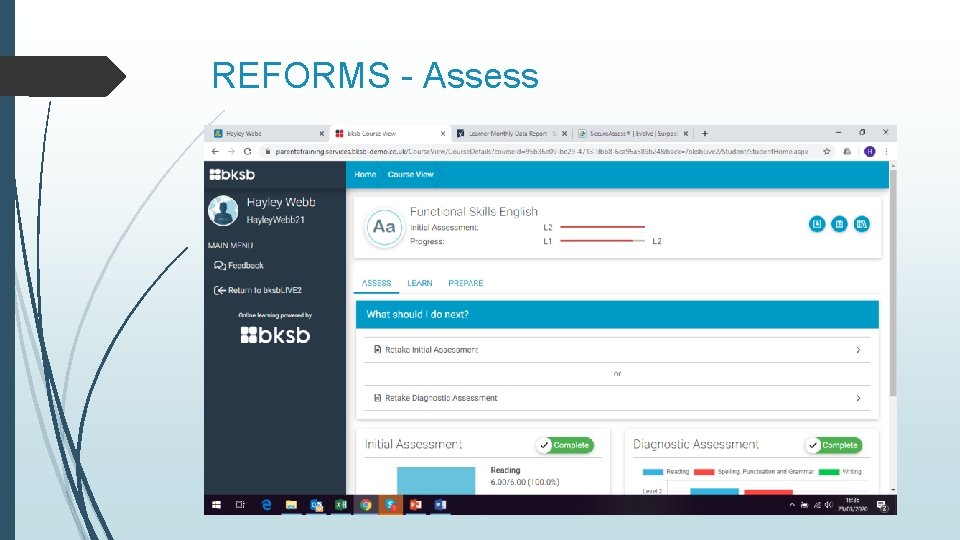Switch to Chrome on taskbar
This screenshot has height=540, width=960.
pos(366,505)
